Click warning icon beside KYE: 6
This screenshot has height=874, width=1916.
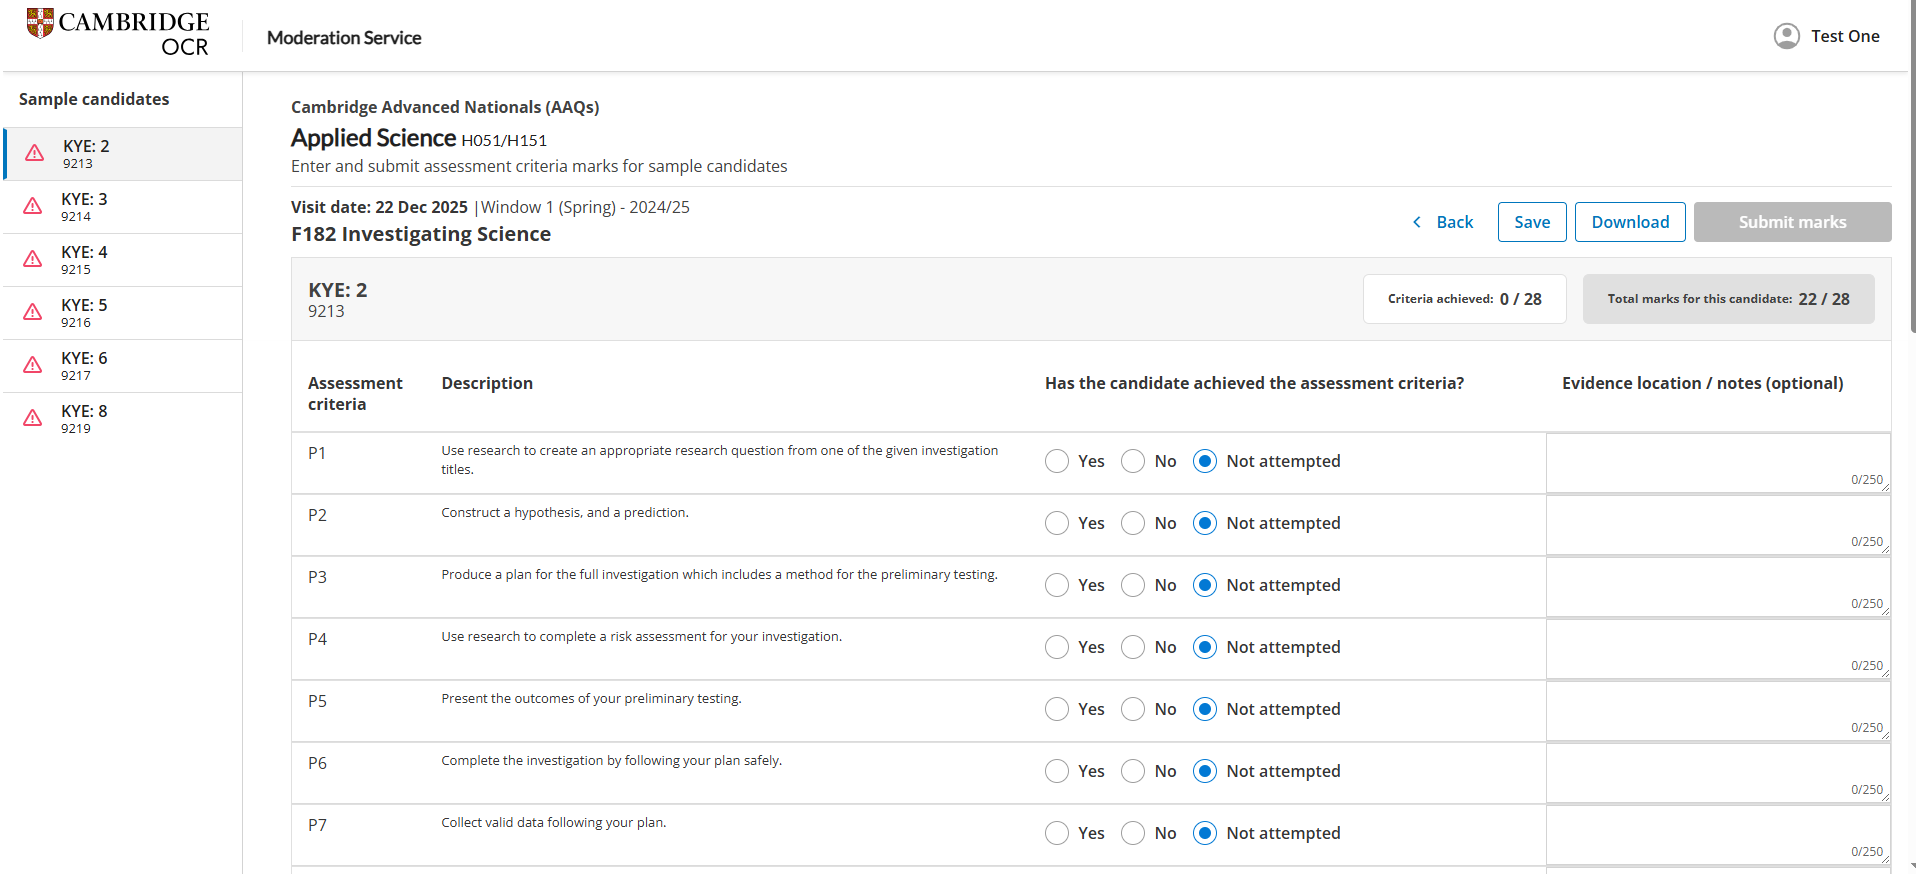[x=33, y=365]
